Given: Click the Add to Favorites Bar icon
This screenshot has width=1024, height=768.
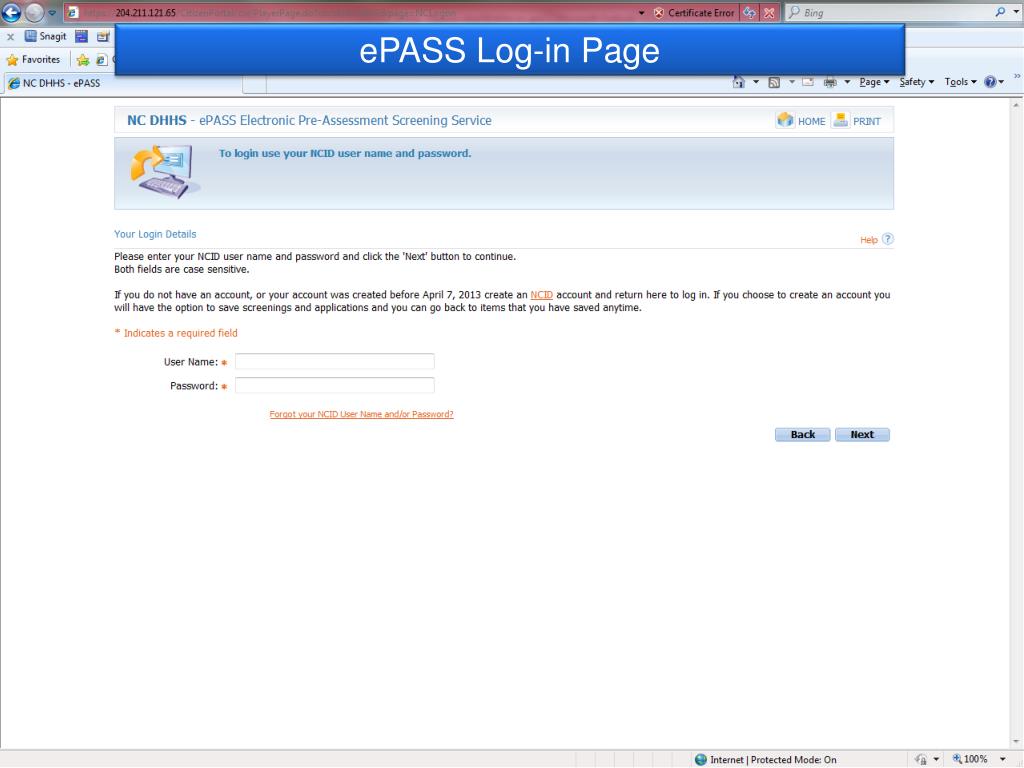Looking at the screenshot, I should tap(83, 60).
